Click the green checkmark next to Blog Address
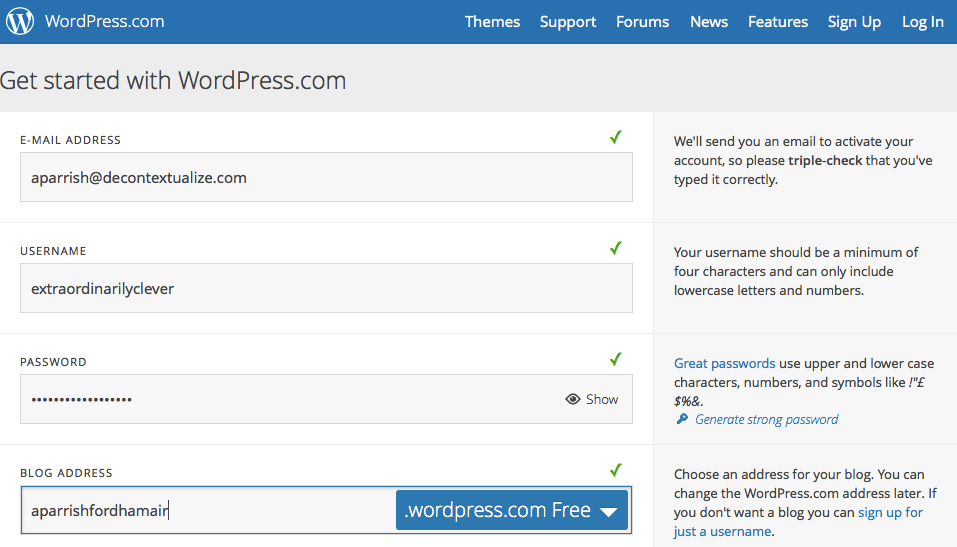Screen dimensions: 957x547 click(616, 471)
